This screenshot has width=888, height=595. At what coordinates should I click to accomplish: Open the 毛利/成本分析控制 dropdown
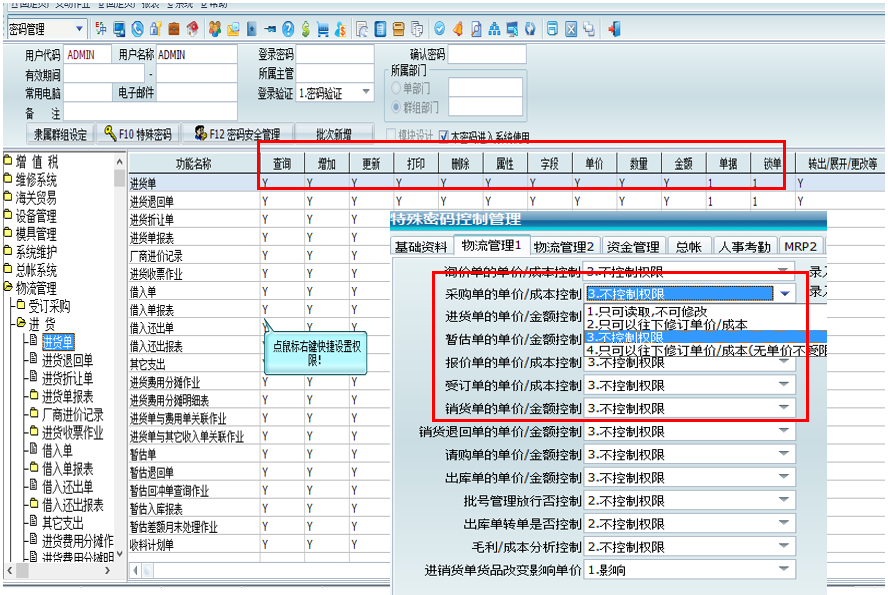784,546
